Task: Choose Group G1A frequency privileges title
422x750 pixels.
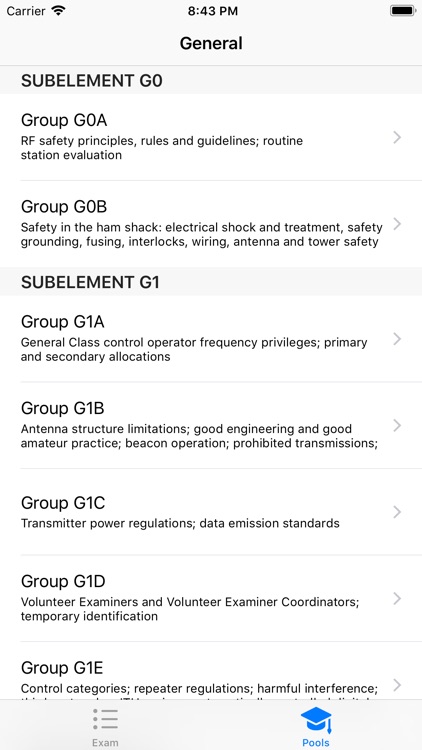Action: [63, 322]
